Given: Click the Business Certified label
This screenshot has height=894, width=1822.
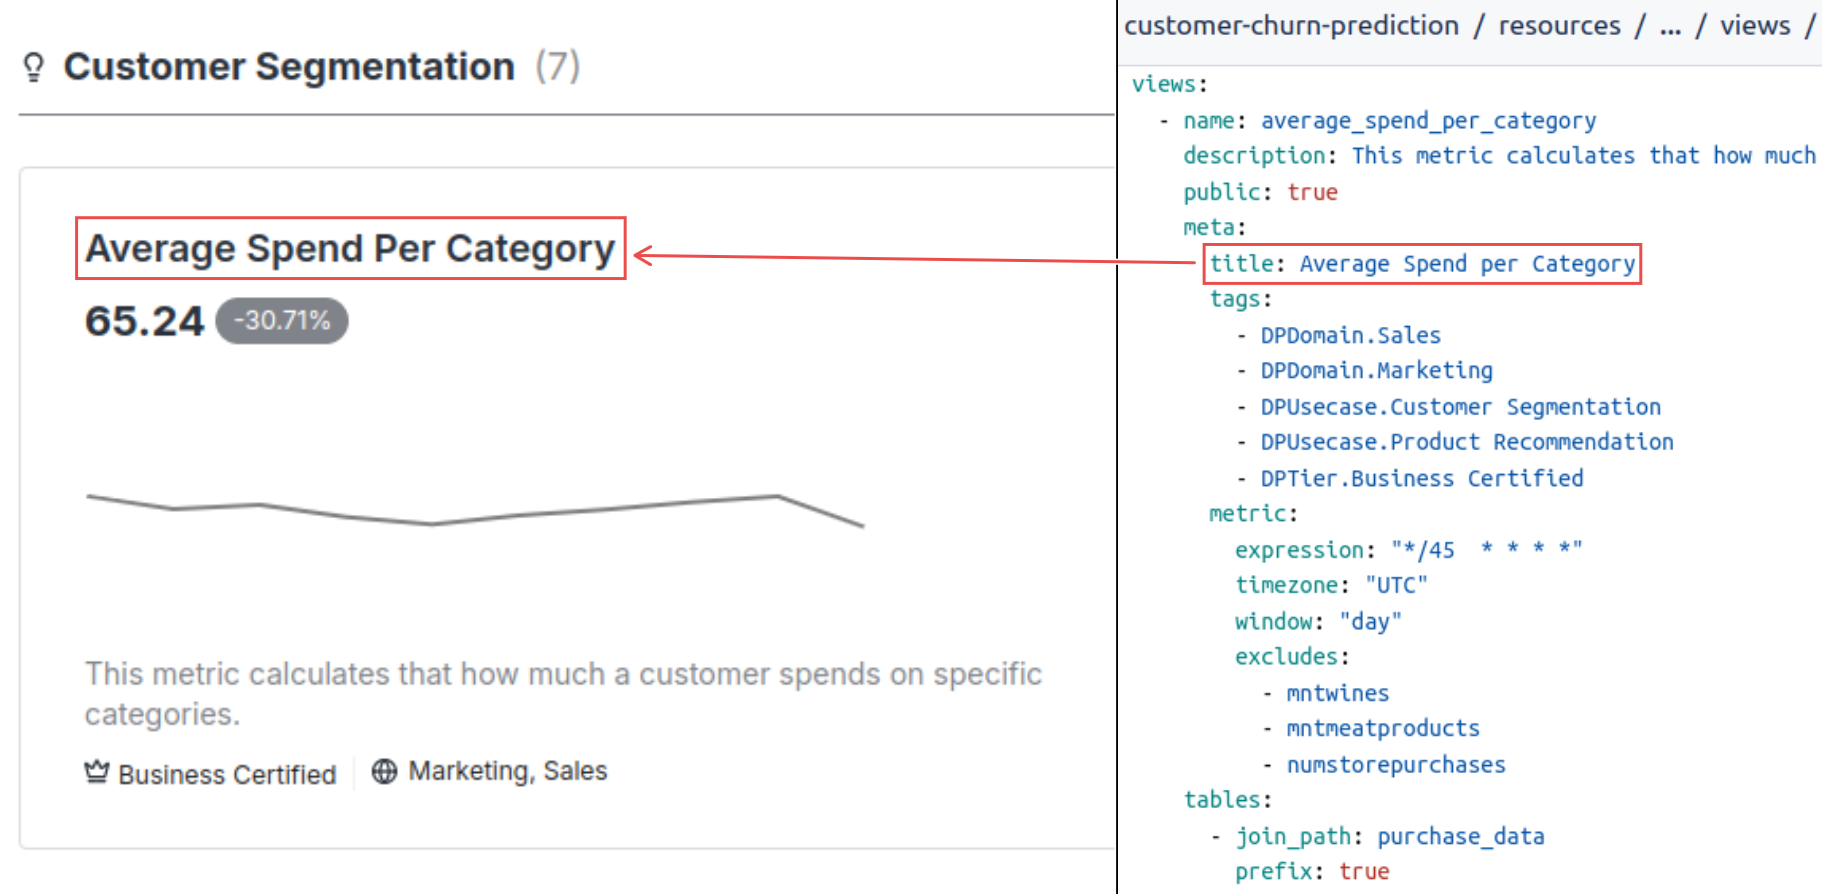Looking at the screenshot, I should coord(227,774).
